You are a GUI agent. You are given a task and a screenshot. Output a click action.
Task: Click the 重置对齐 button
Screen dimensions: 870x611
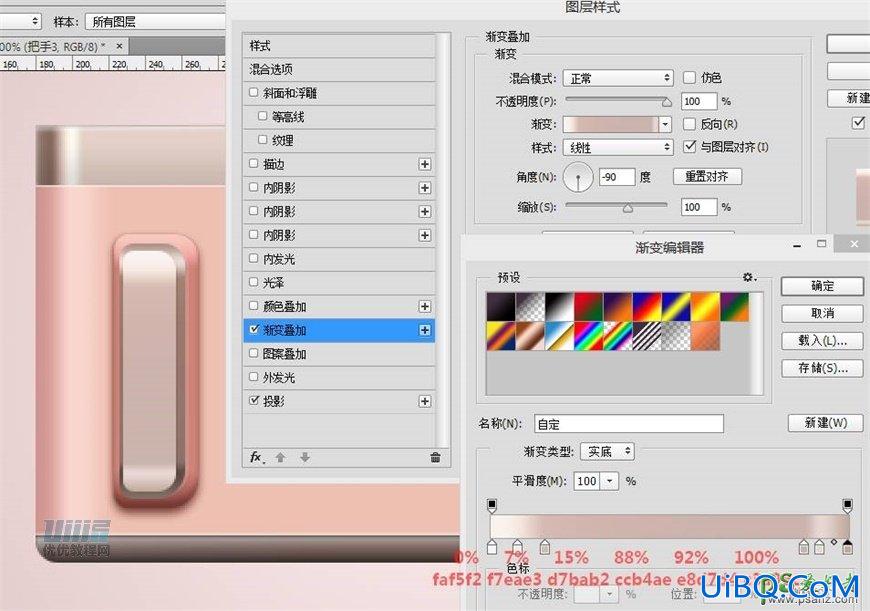[707, 176]
